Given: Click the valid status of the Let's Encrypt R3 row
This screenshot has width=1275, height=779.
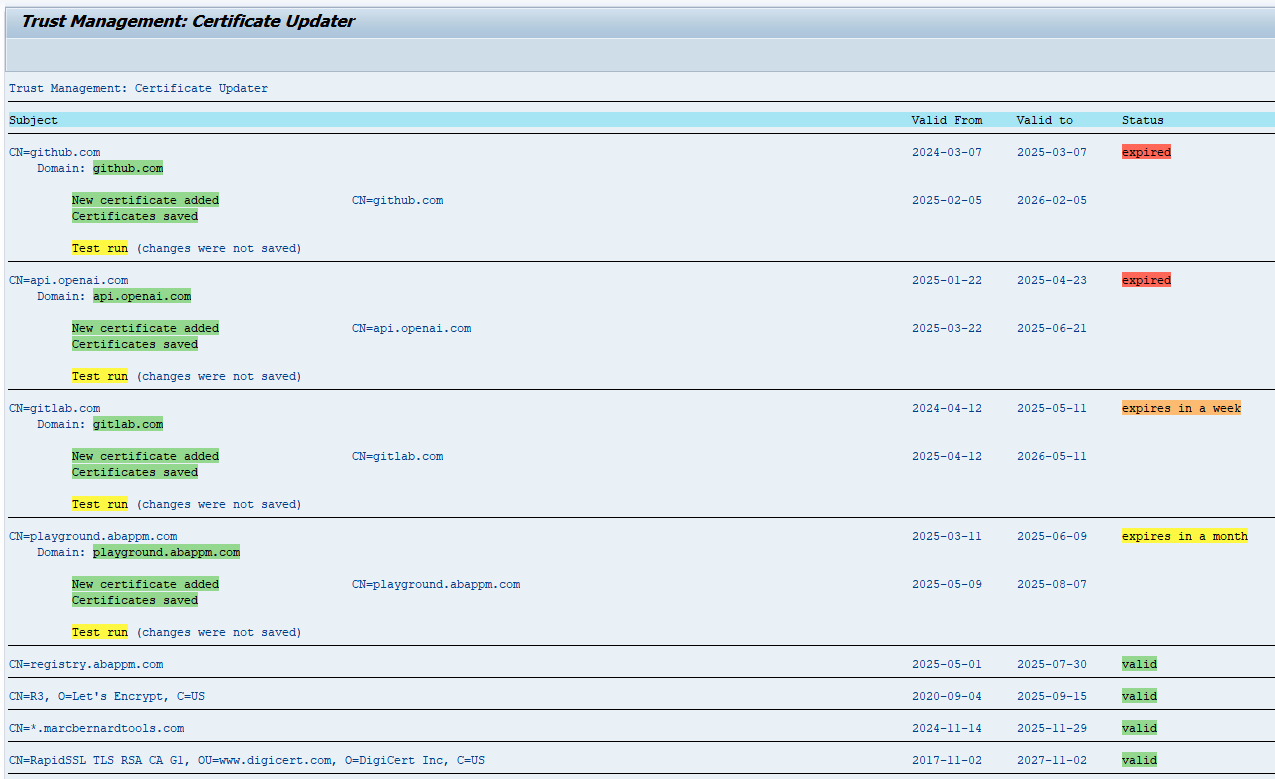Looking at the screenshot, I should coord(1139,696).
